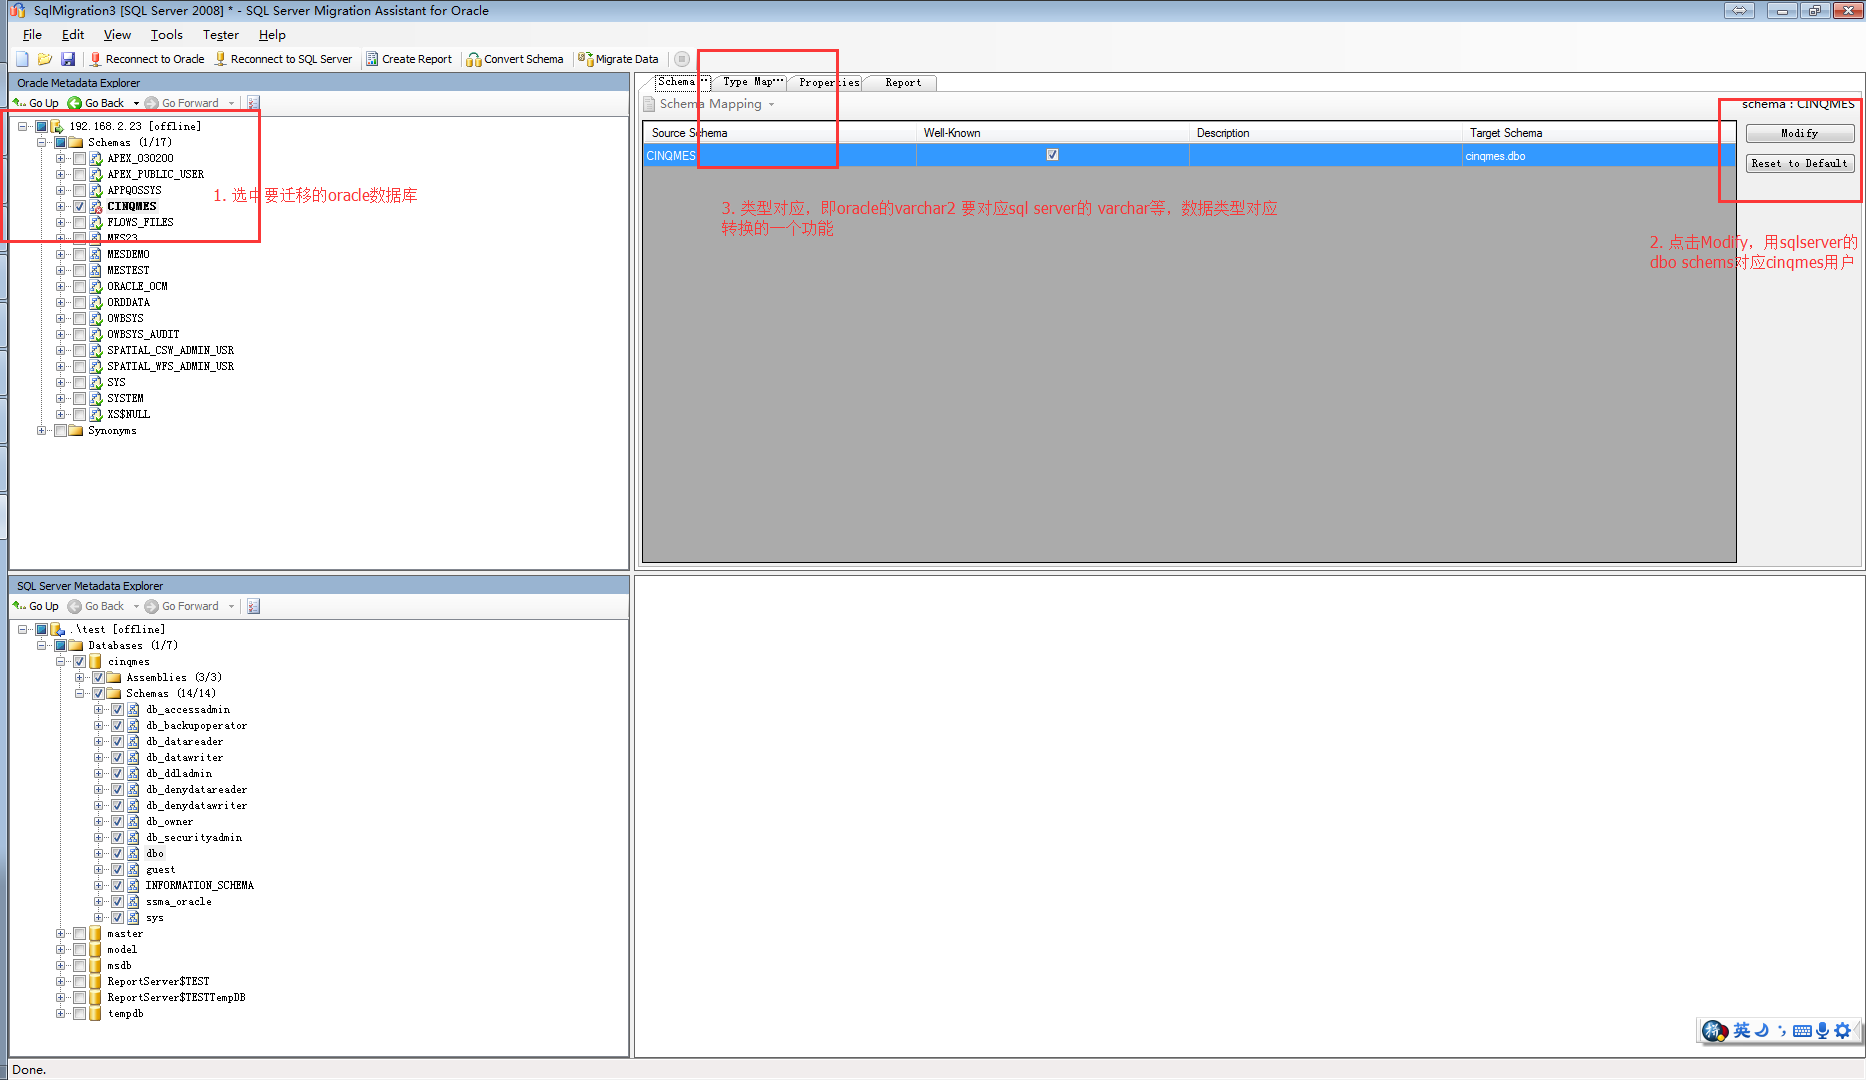Viewport: 1866px width, 1080px height.
Task: Select the SPATIAL_CSW_ADMIN_USR schema item
Action: [x=170, y=350]
